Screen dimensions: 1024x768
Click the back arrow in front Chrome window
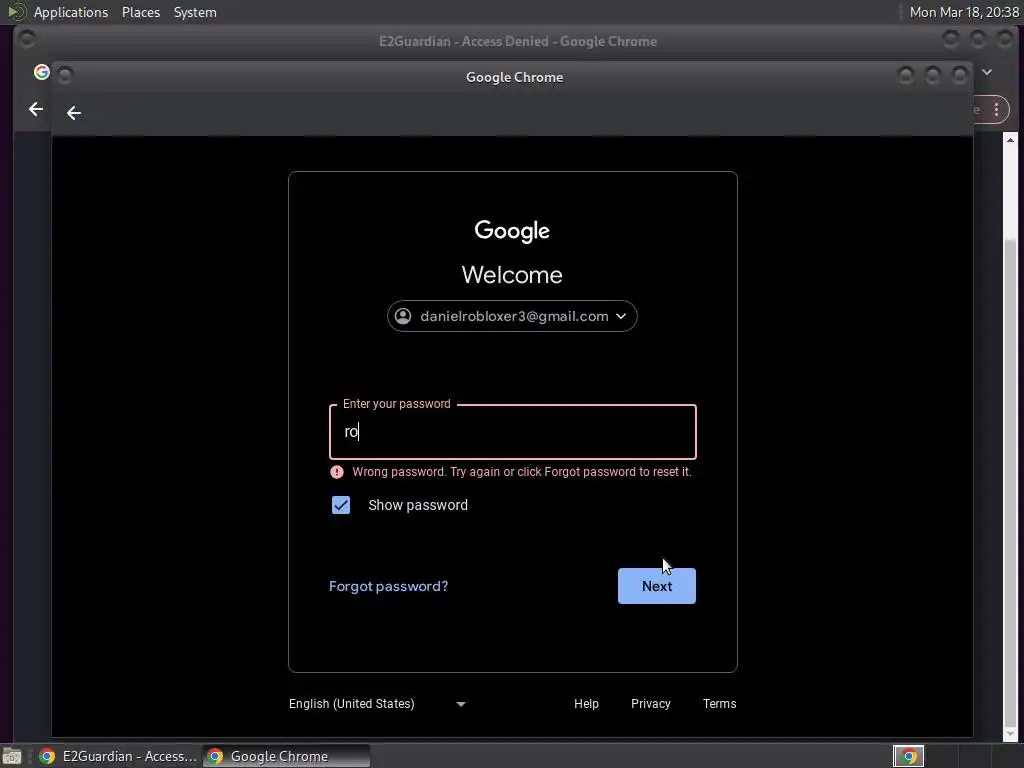[x=74, y=113]
